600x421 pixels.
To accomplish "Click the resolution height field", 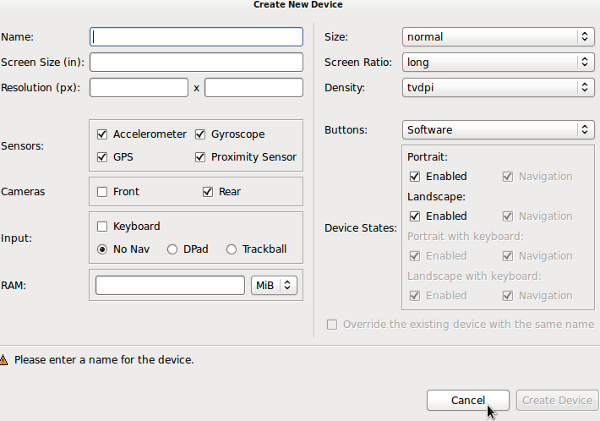I will (x=253, y=87).
